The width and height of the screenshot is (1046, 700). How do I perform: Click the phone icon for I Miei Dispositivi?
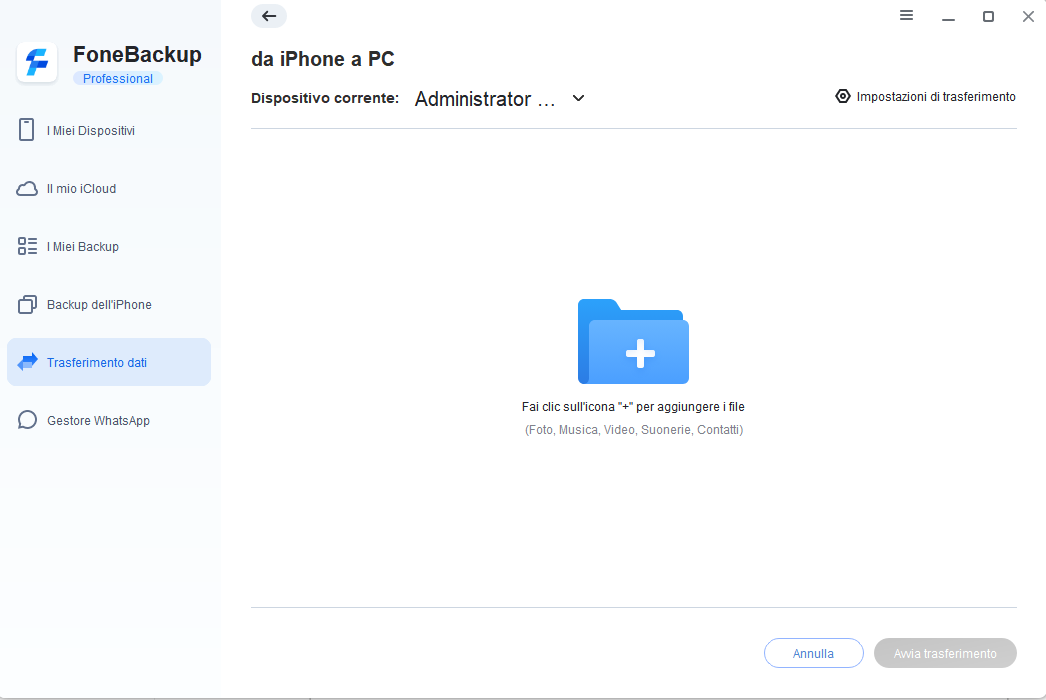27,129
